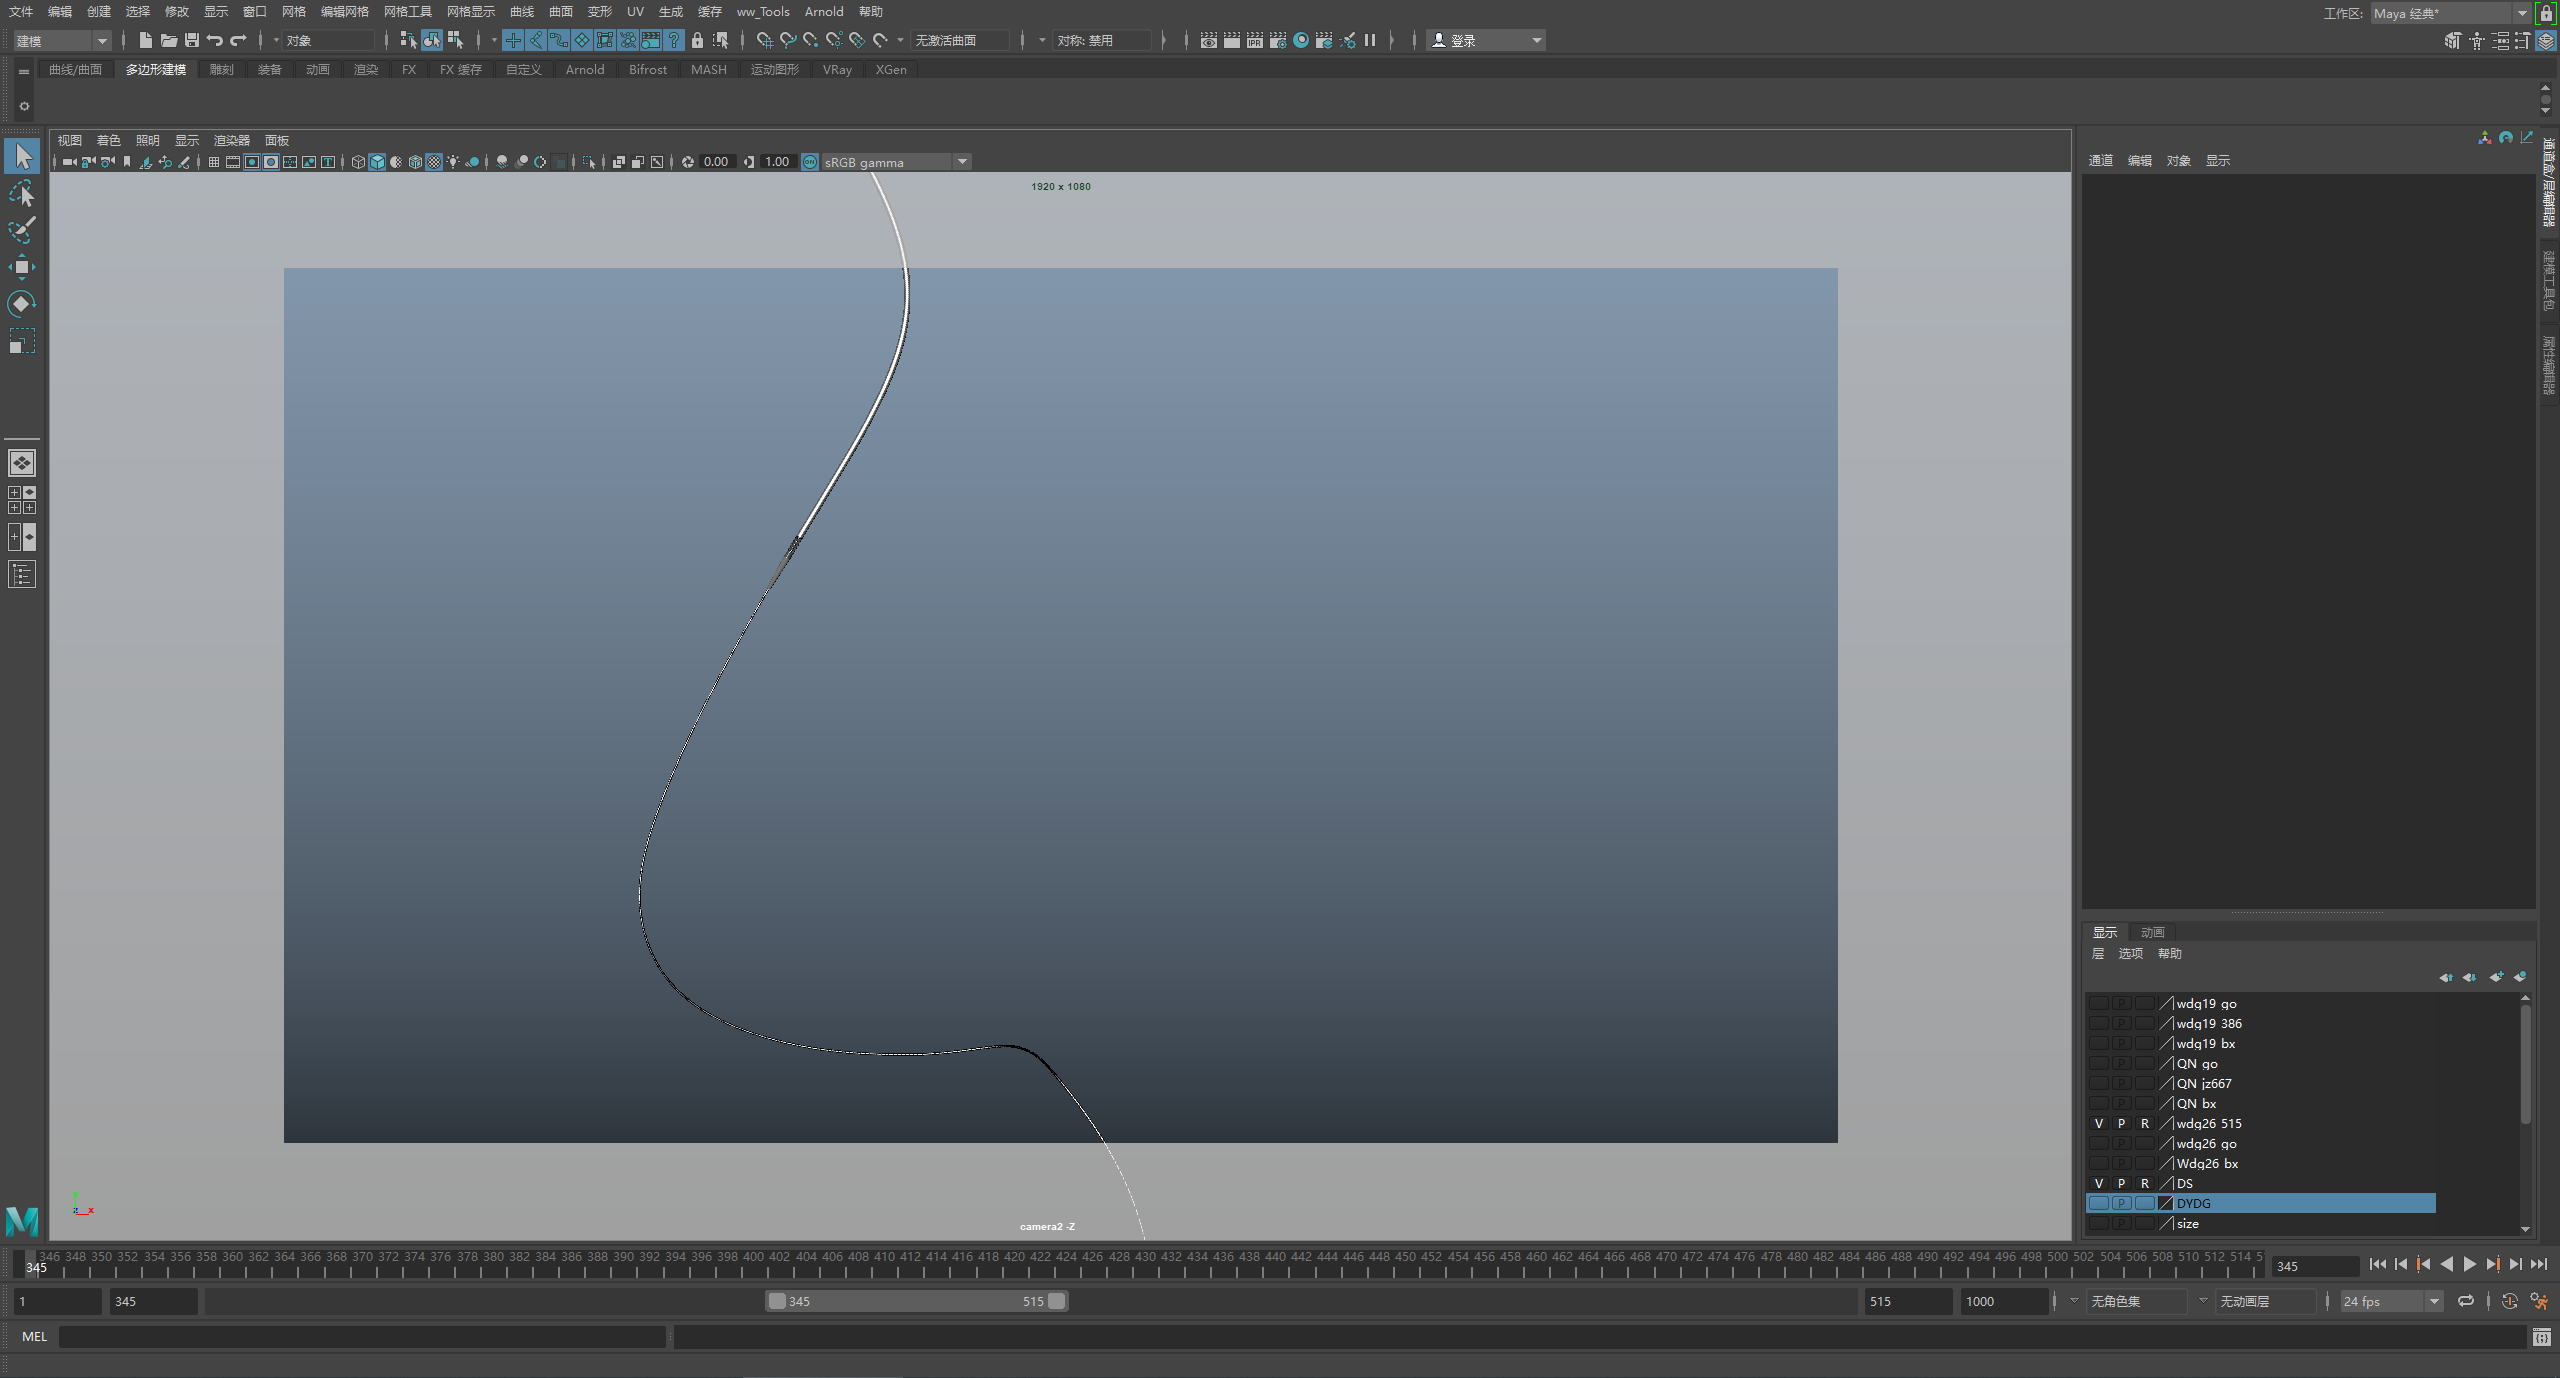
Task: Toggle reference R box of wdg26 515 layer
Action: [2145, 1123]
